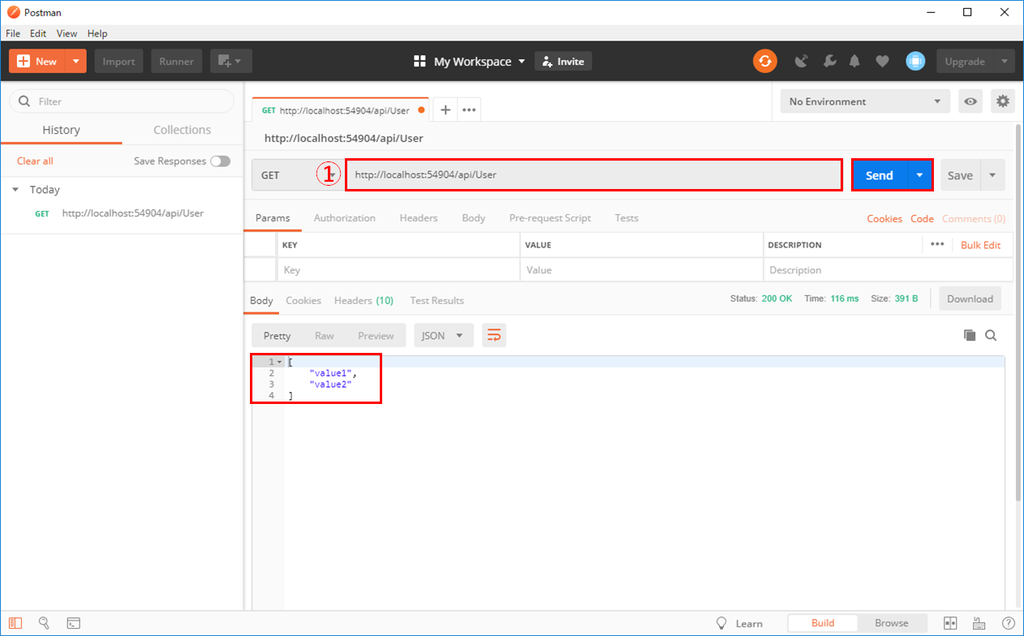Screen dimensions: 1024x636
Task: Click the workspace grid icon
Action: pyautogui.click(x=420, y=61)
